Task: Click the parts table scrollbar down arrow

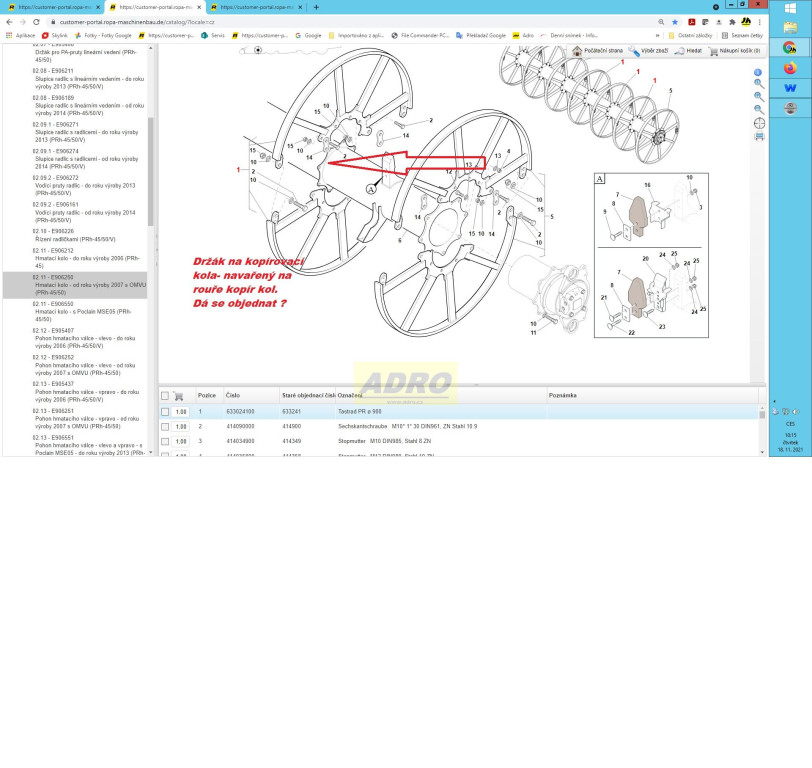Action: click(x=762, y=452)
